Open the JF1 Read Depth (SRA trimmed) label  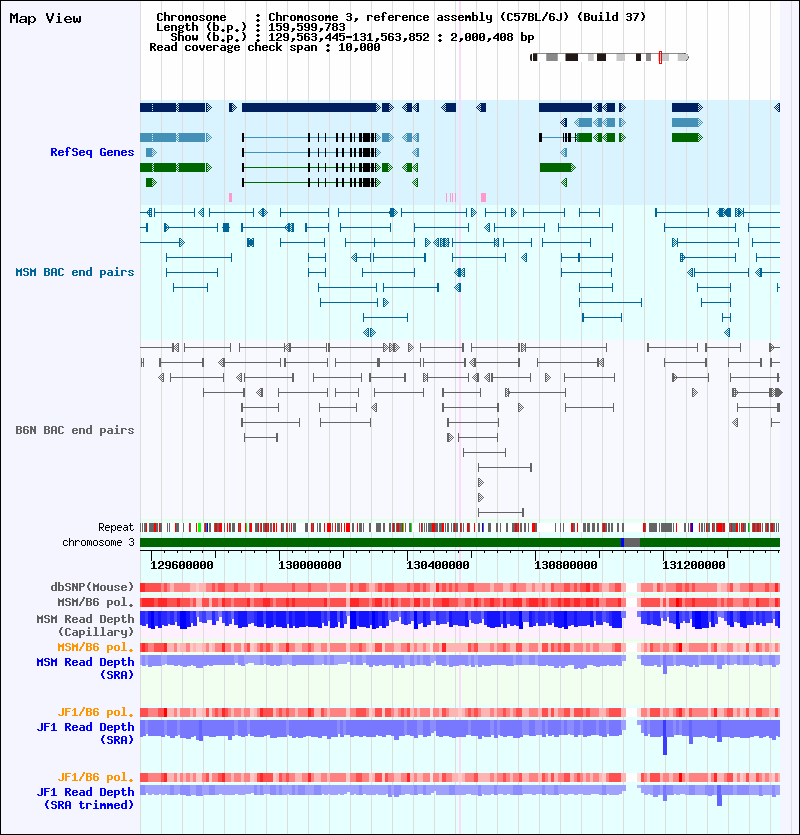click(x=85, y=798)
